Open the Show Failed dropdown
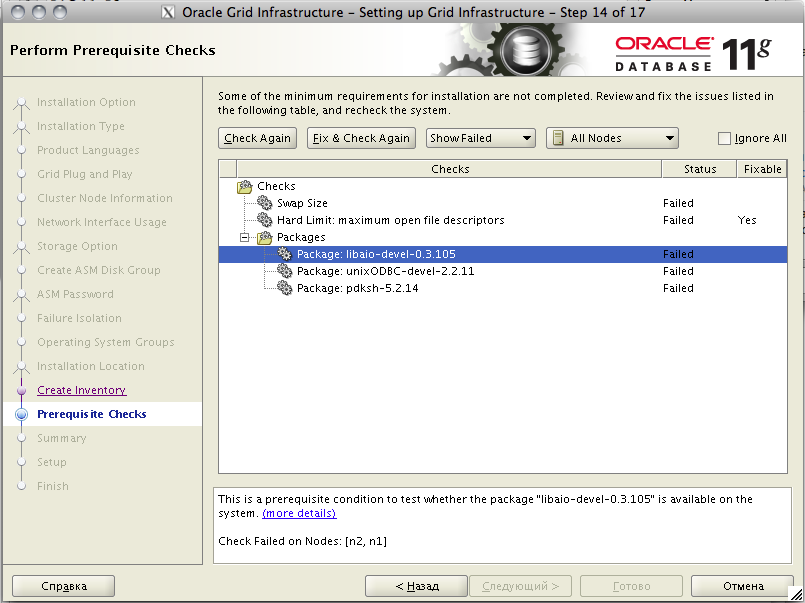Screen dimensions: 805x603 click(481, 138)
